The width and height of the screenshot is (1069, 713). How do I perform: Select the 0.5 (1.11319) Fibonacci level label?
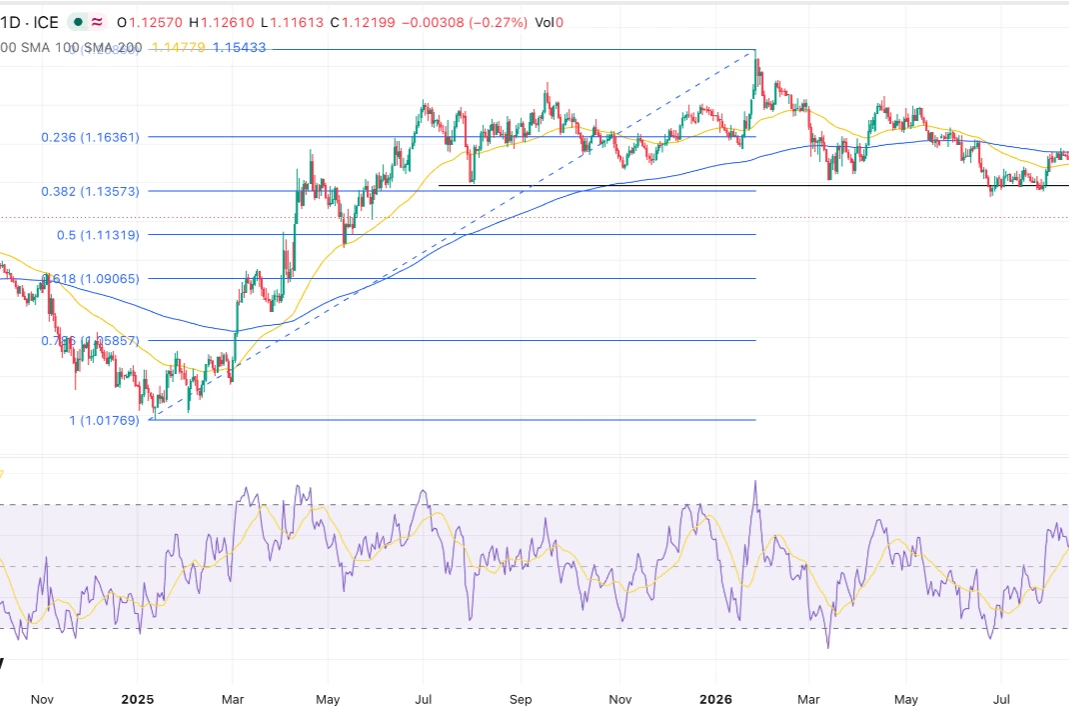[98, 235]
